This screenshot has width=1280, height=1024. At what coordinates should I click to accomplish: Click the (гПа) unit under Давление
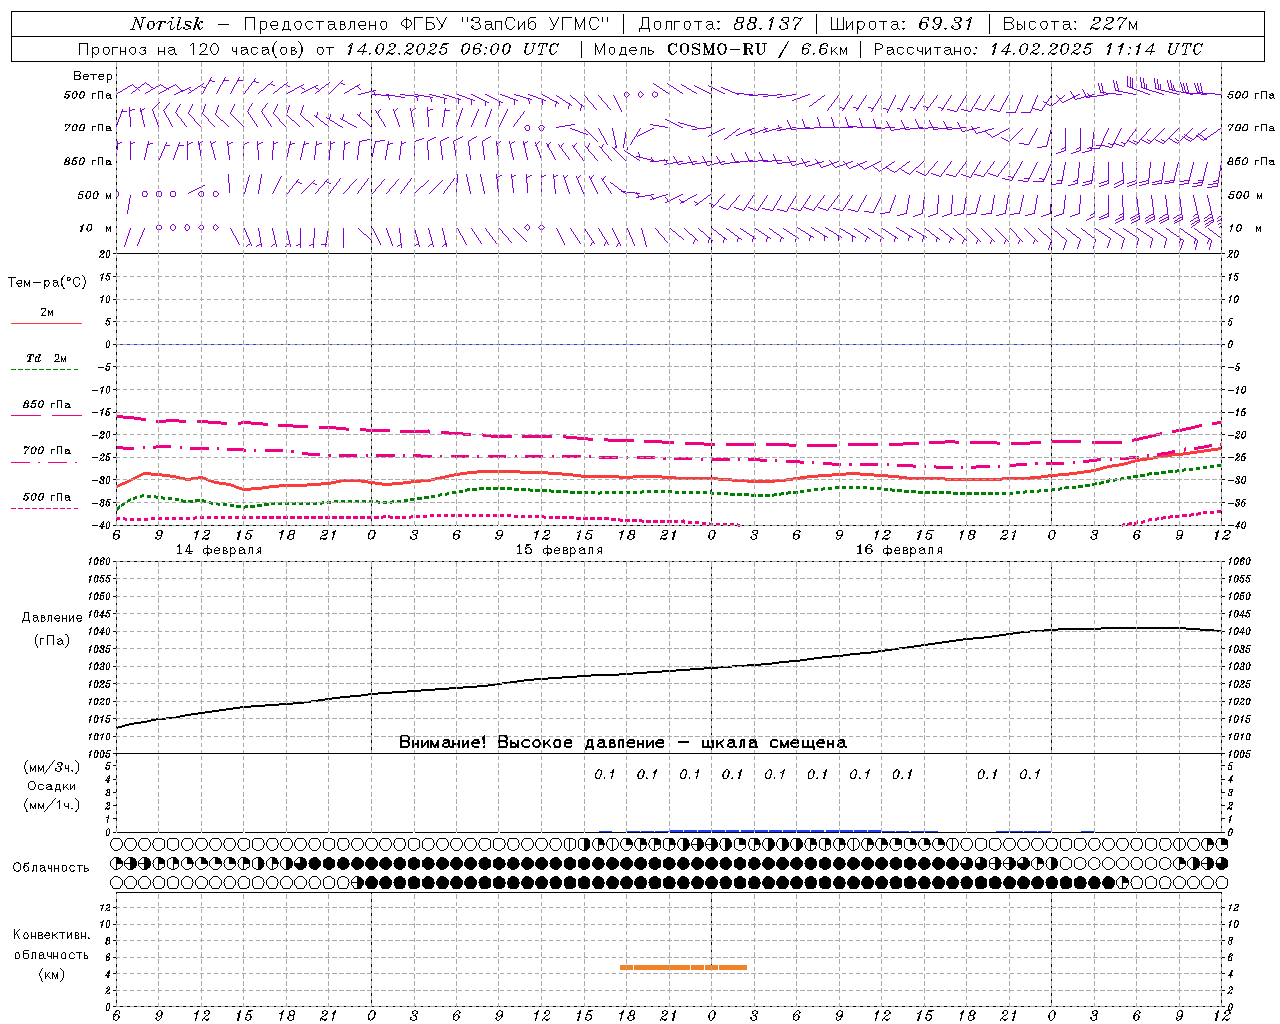coord(52,641)
